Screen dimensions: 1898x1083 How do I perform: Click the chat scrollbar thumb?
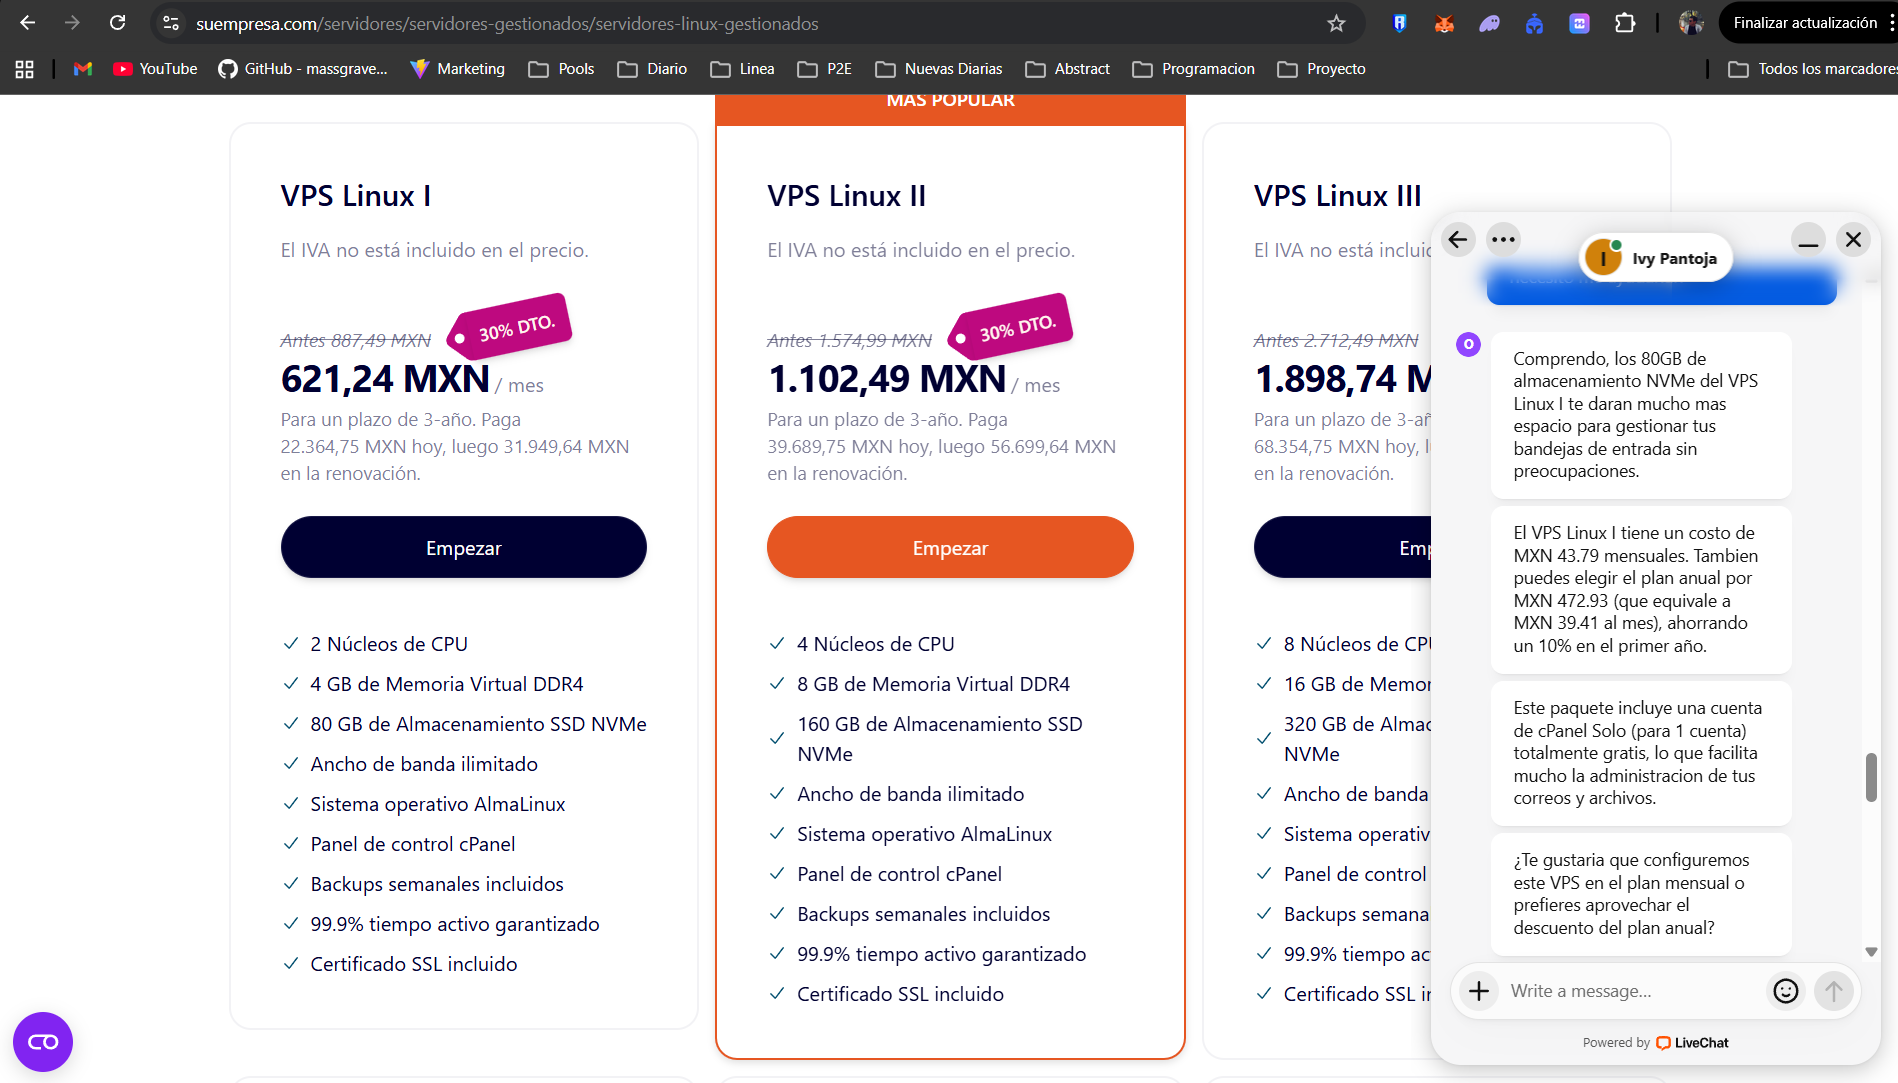(1871, 777)
